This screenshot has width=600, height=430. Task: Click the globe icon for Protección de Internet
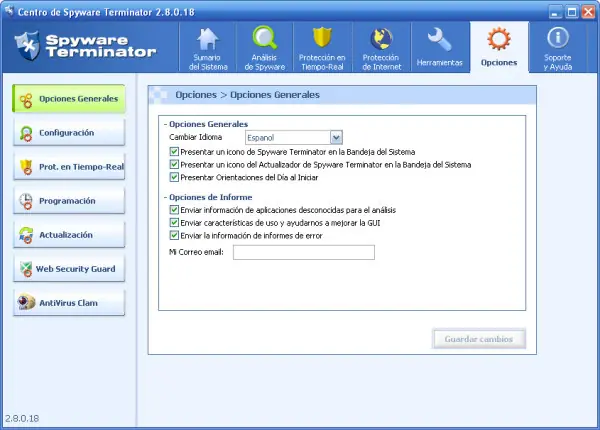click(381, 39)
